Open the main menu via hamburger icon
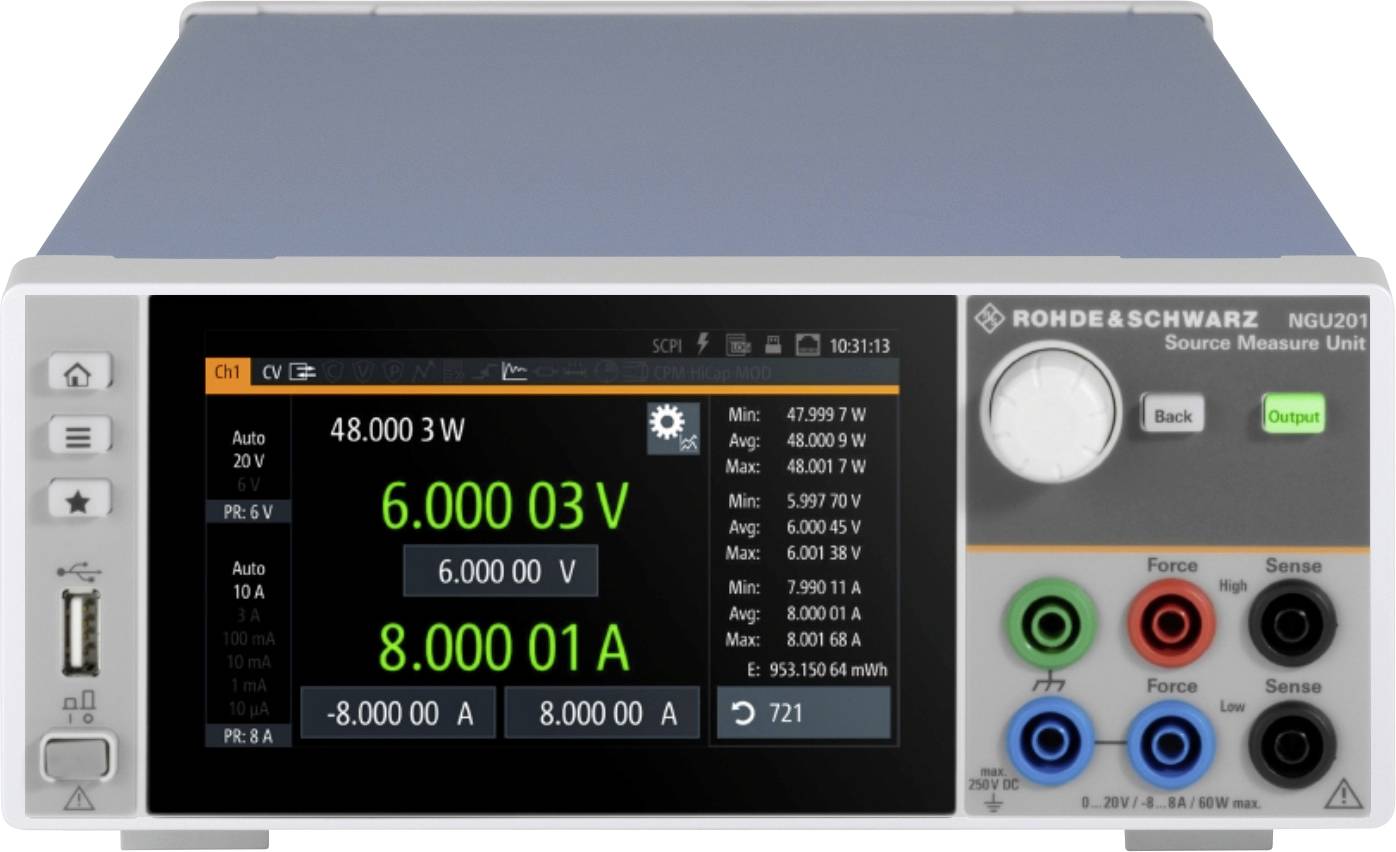The image size is (1396, 852). point(80,436)
